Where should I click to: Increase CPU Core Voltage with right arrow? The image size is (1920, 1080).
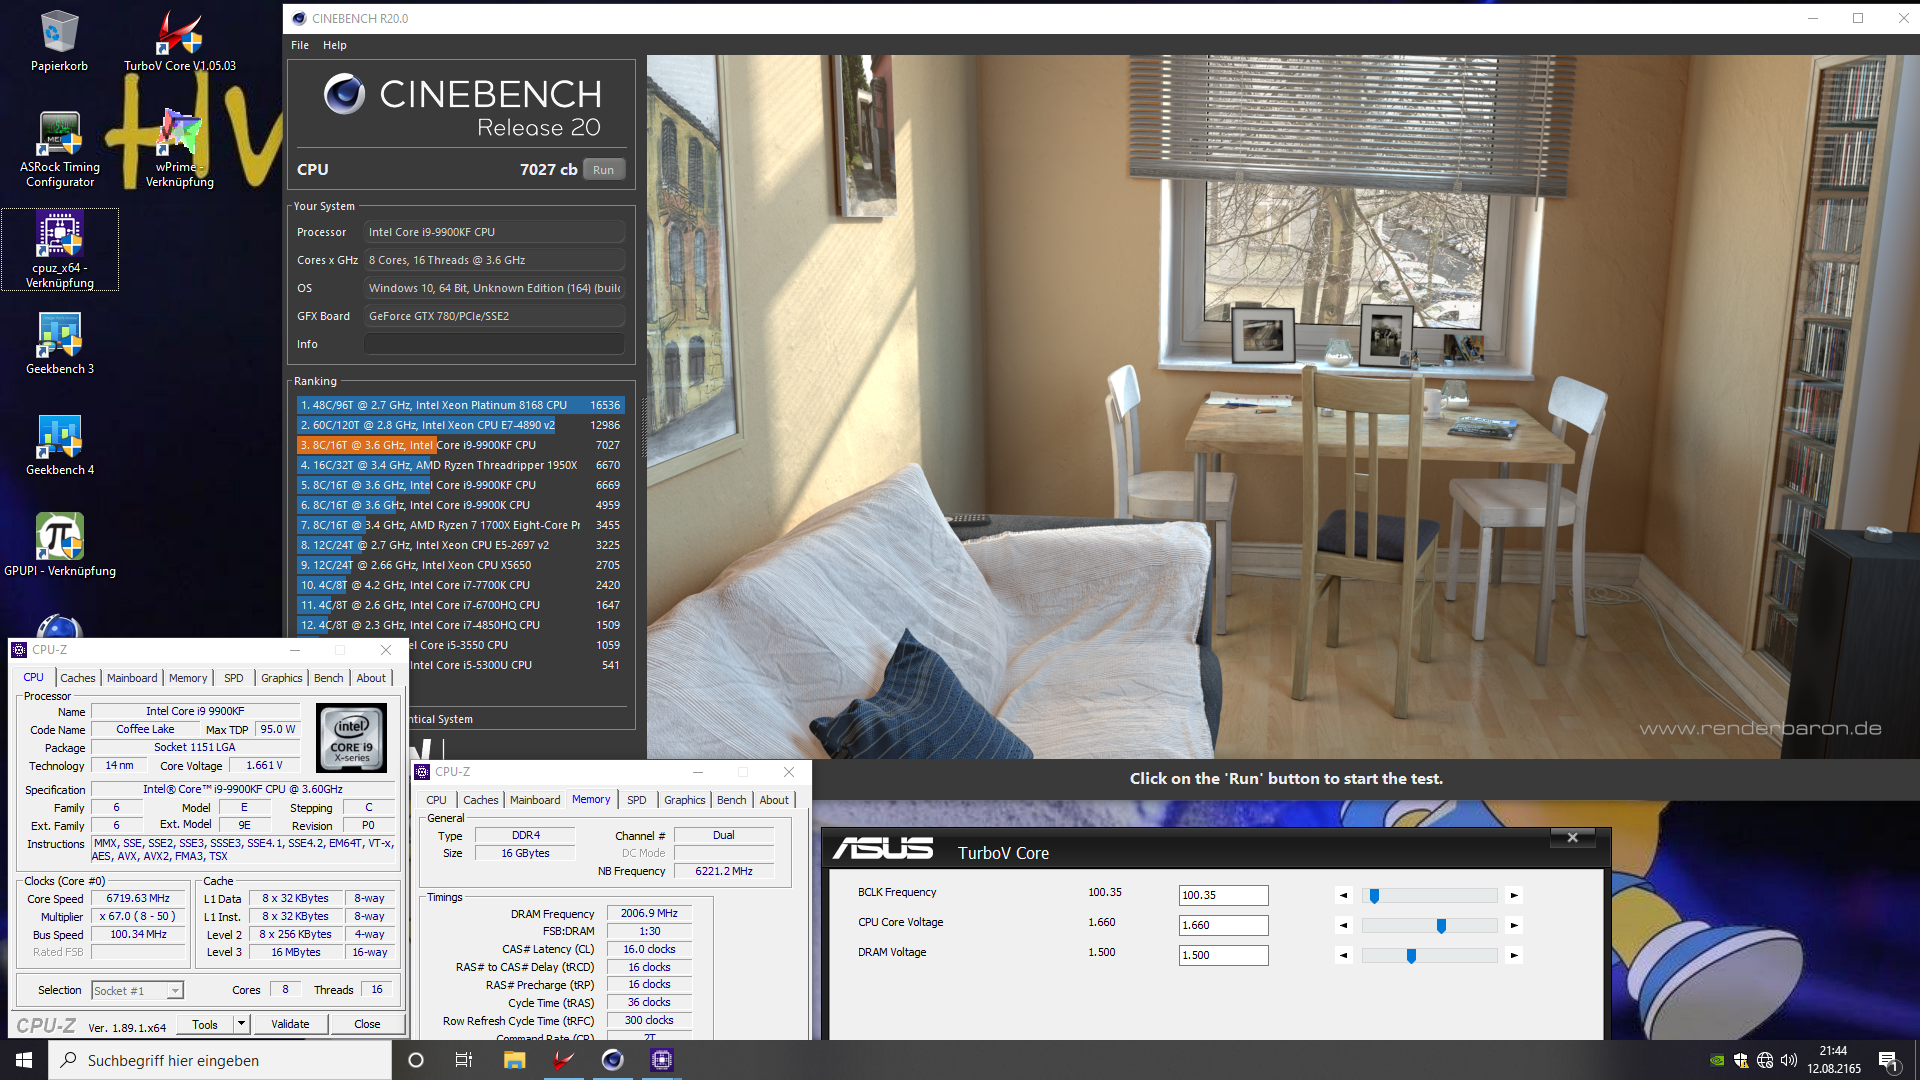(1514, 926)
